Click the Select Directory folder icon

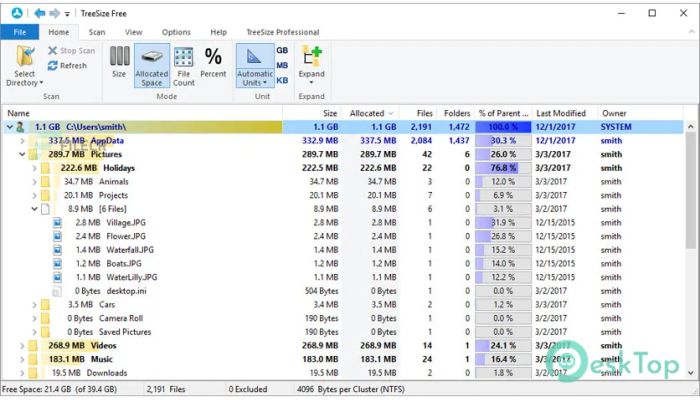(x=25, y=57)
